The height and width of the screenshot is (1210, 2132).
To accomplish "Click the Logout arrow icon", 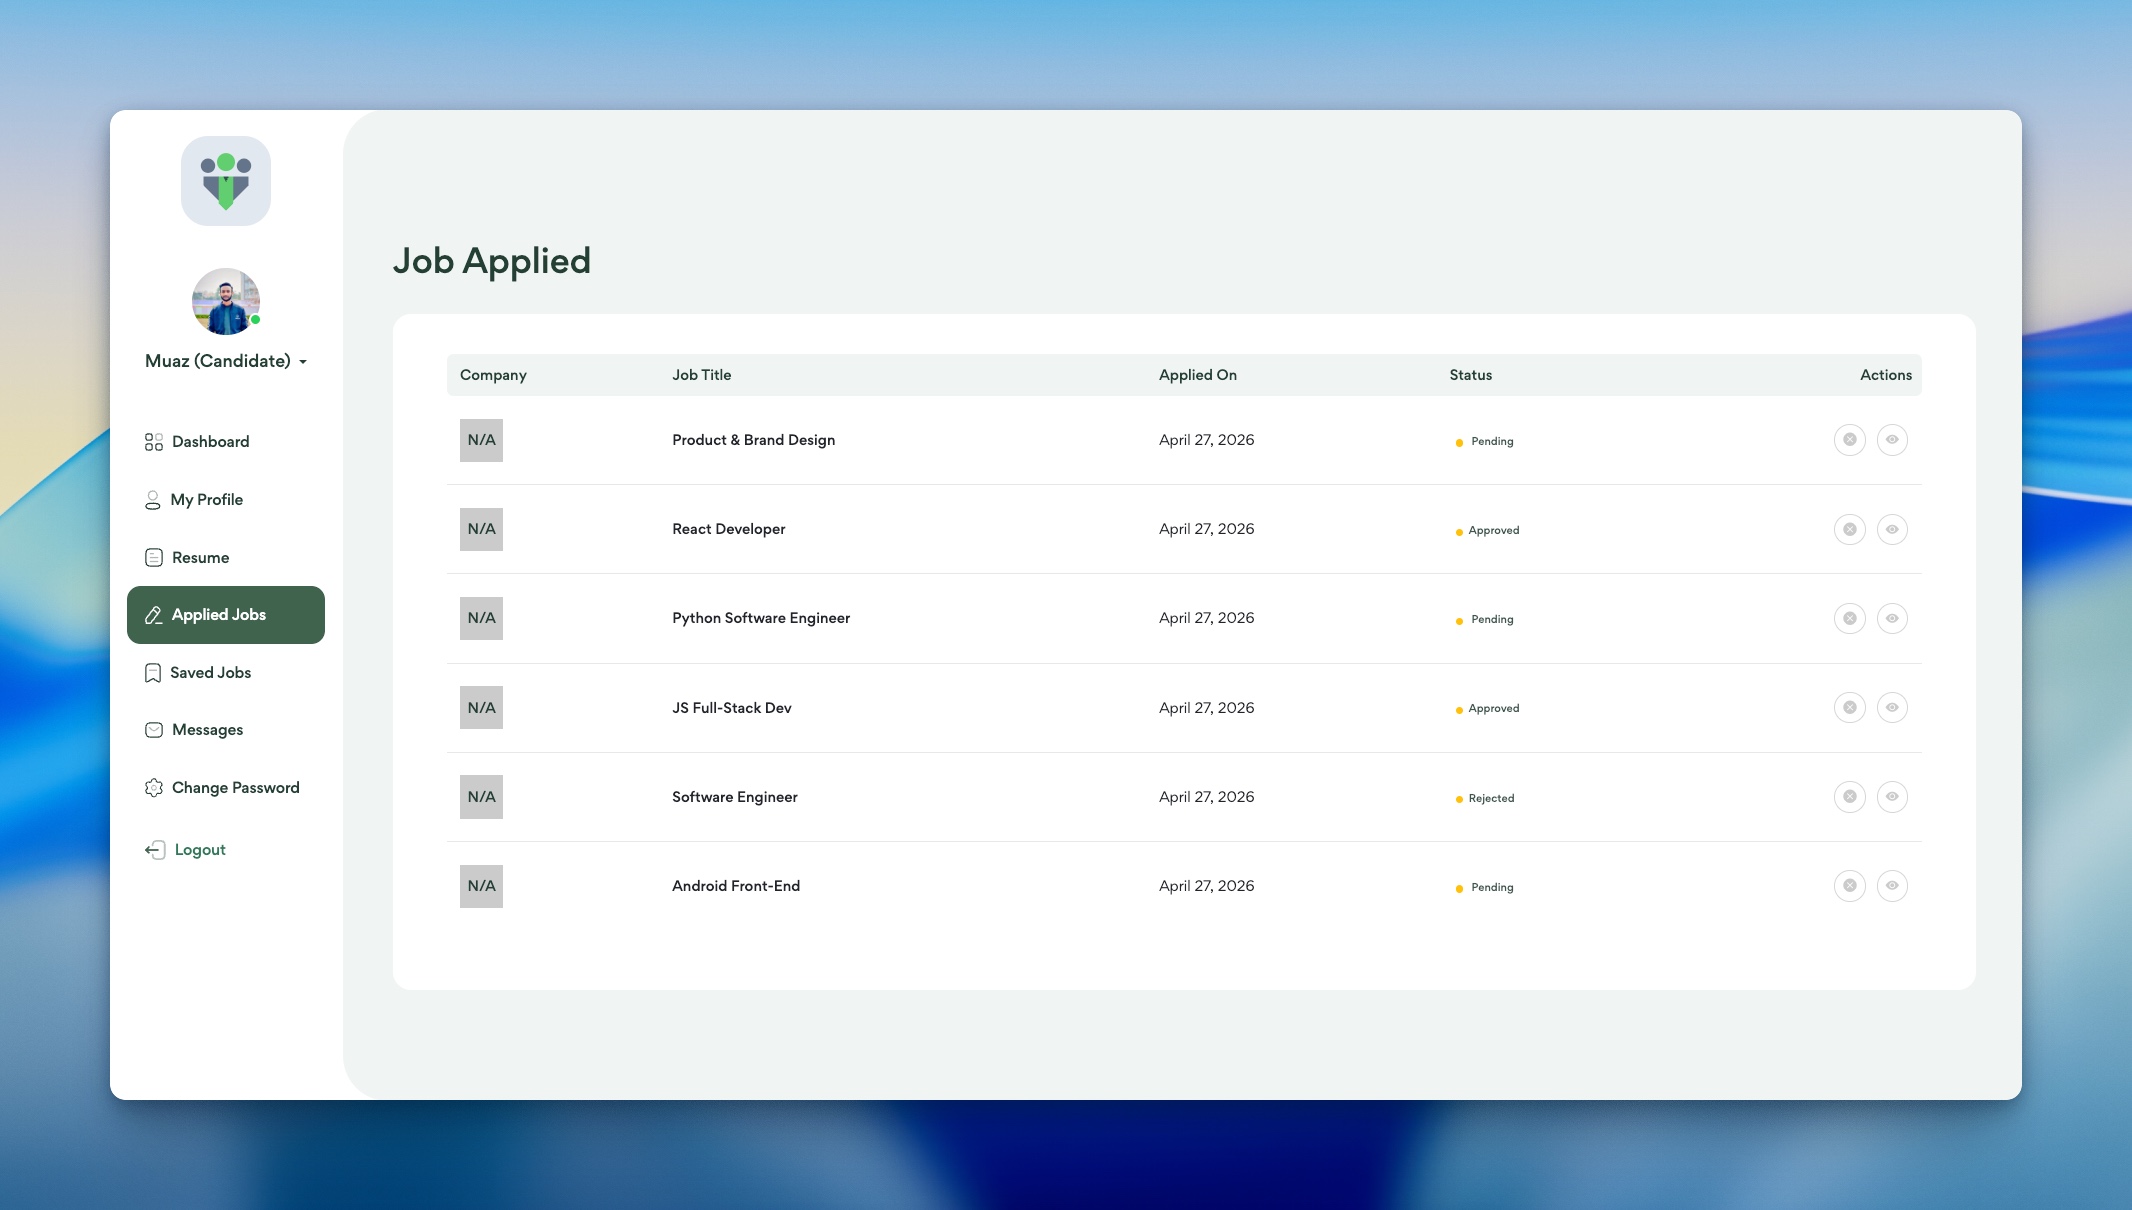I will (155, 850).
